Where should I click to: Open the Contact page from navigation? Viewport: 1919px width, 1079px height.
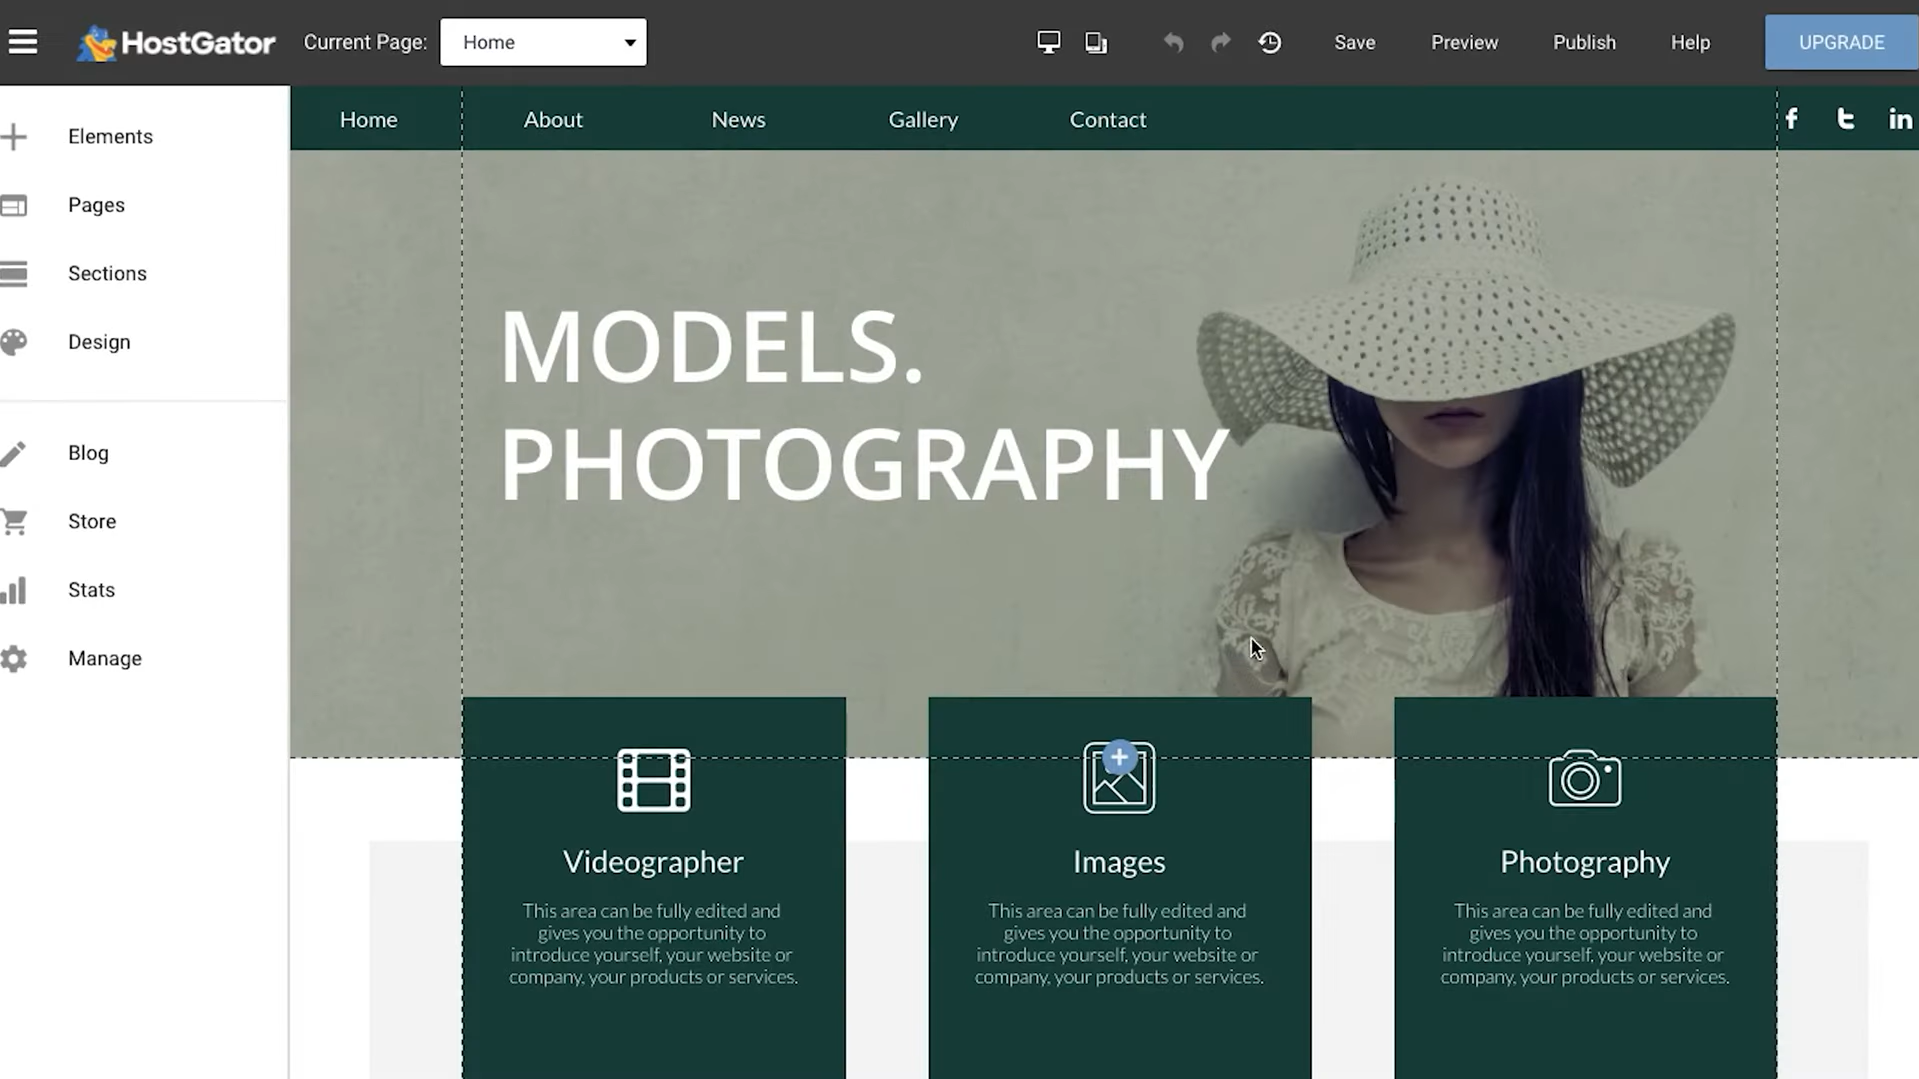tap(1107, 119)
